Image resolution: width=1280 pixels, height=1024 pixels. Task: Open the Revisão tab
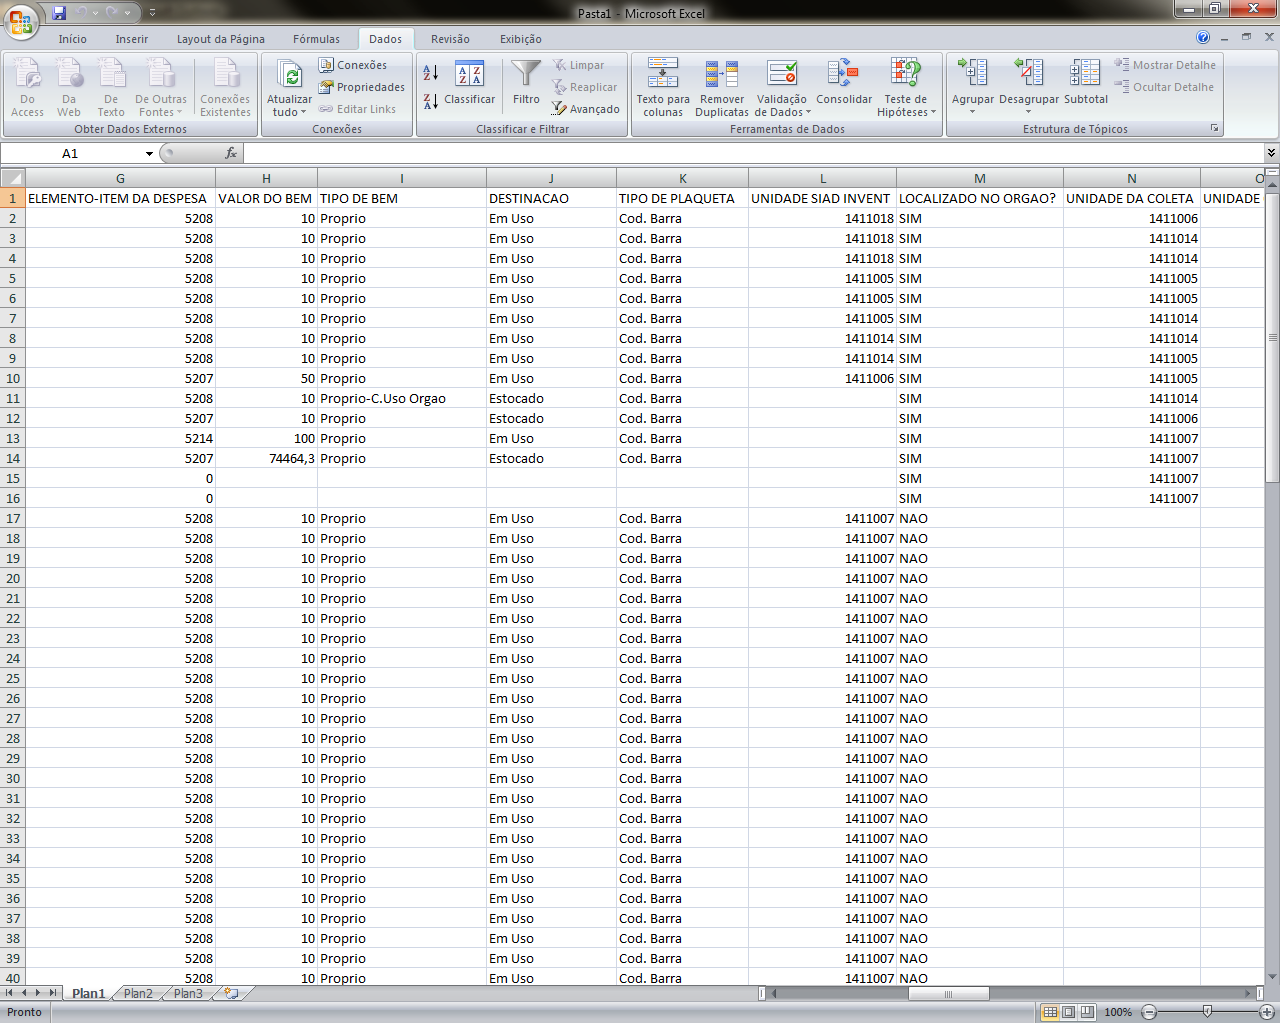point(450,39)
